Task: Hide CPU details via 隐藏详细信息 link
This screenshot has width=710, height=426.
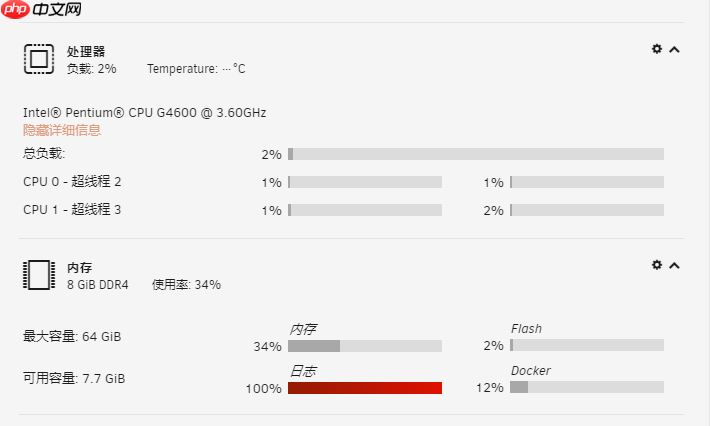Action: point(62,130)
